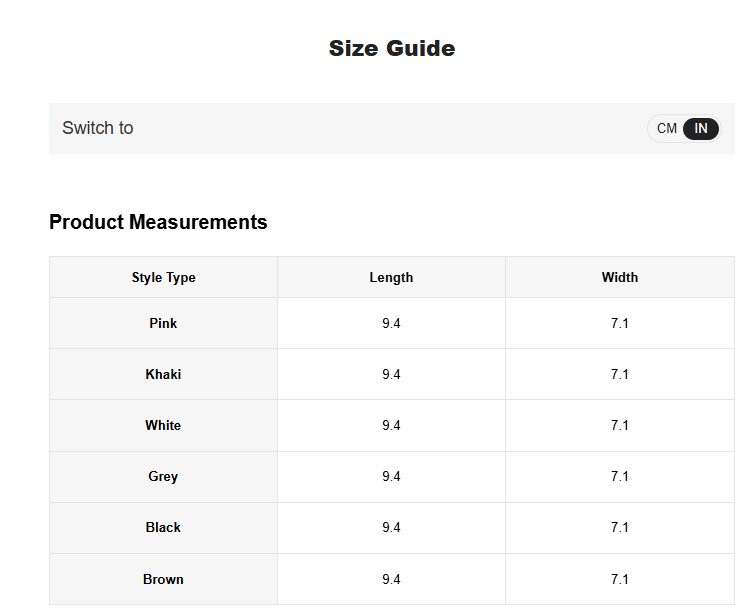Select the IN unit option
Screen dimensions: 750x612
701,128
